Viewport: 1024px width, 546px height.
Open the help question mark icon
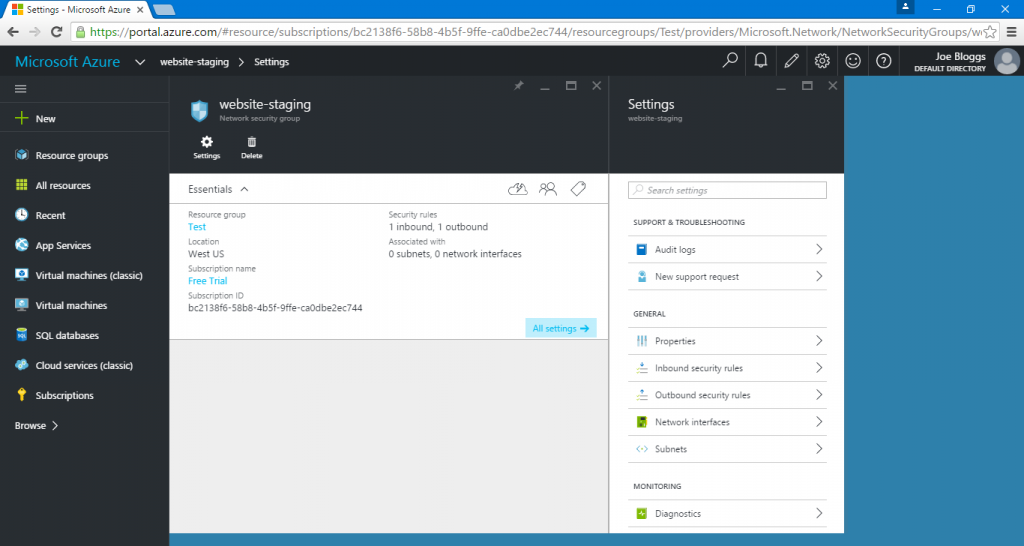884,61
